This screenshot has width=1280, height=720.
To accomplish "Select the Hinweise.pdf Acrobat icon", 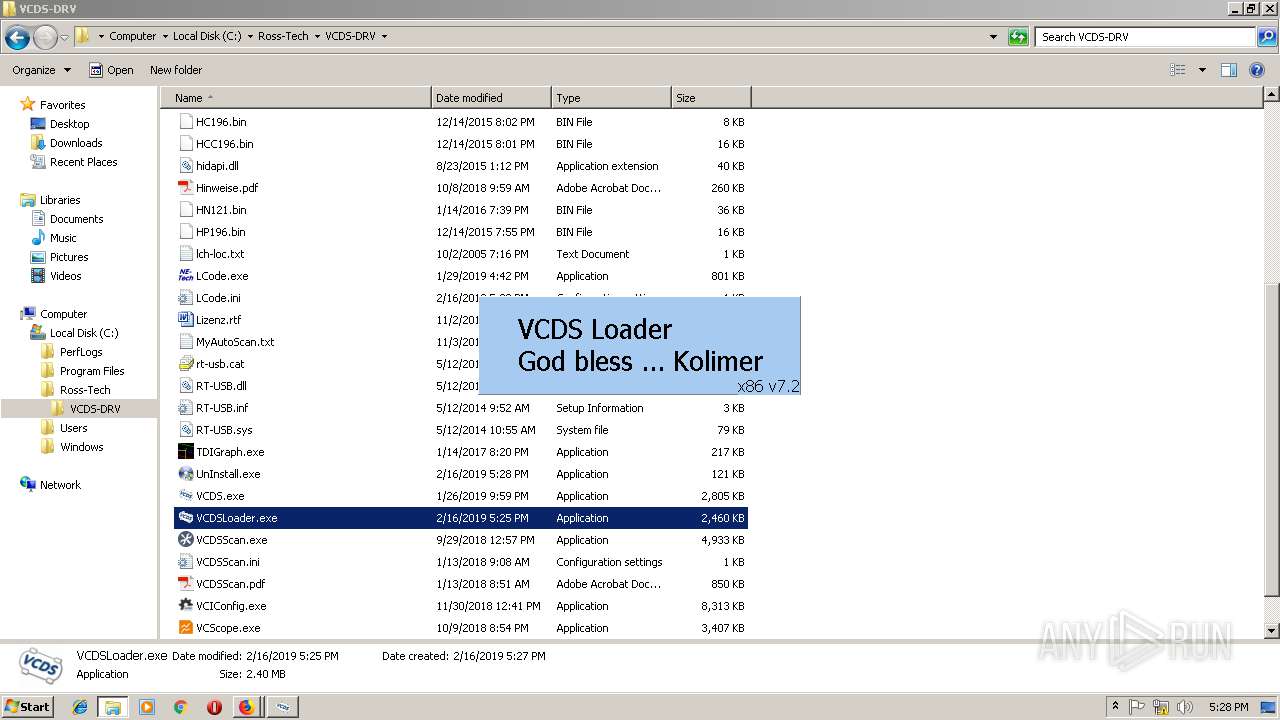I will (185, 188).
